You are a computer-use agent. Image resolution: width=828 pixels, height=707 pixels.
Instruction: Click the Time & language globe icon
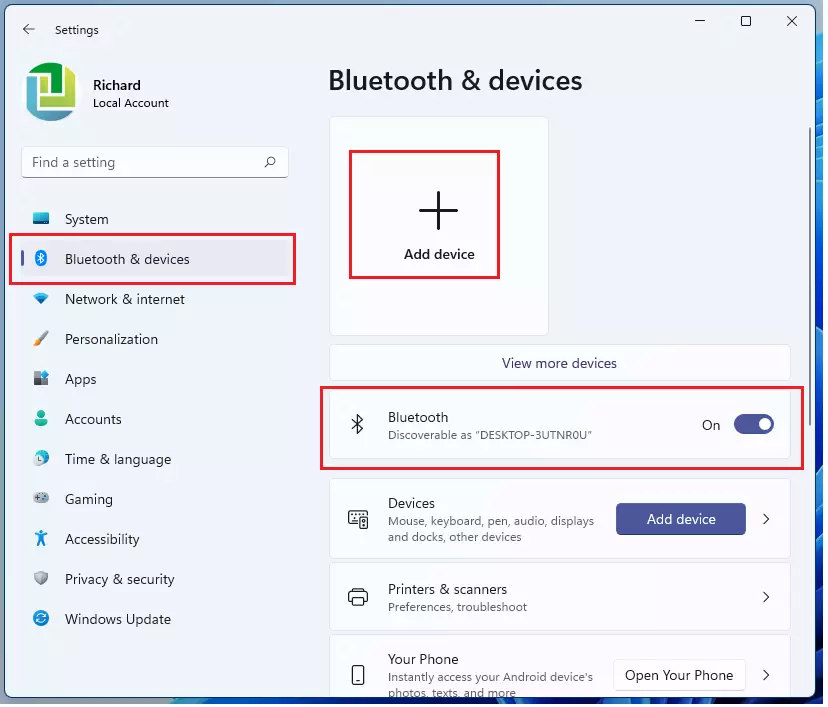click(x=41, y=460)
